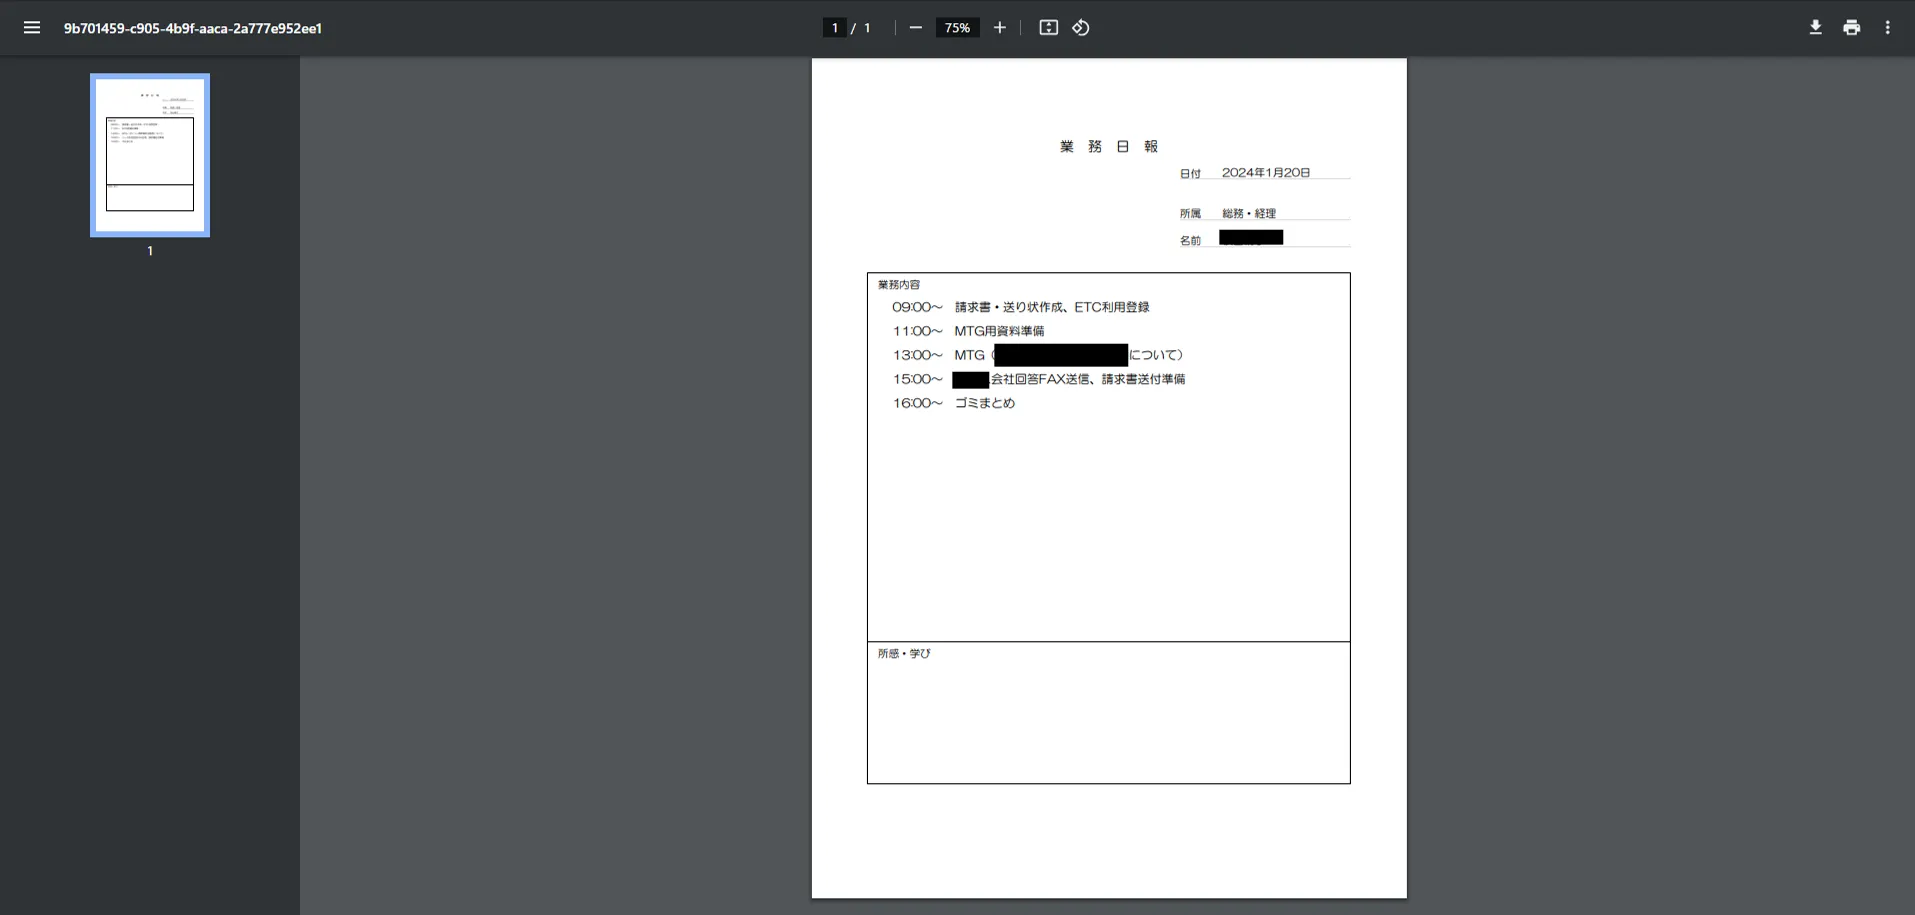Viewport: 1915px width, 915px height.
Task: Click the MTG用資料準備 entry at 11:00
Action: [998, 331]
